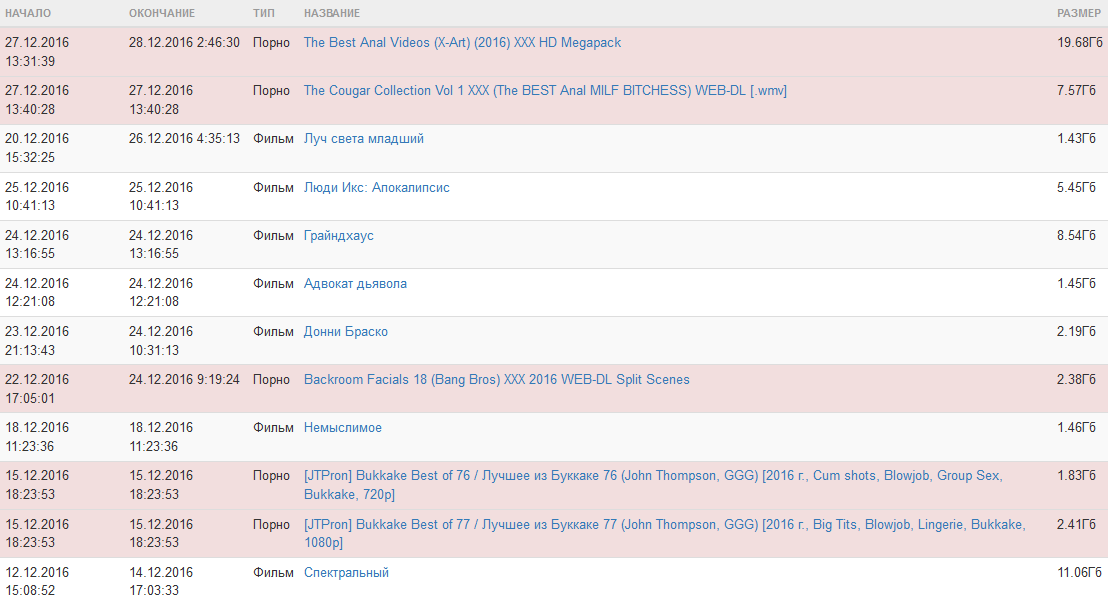Open the X-Art 2016 HD Megapack link
Image resolution: width=1108 pixels, height=601 pixels.
point(462,42)
